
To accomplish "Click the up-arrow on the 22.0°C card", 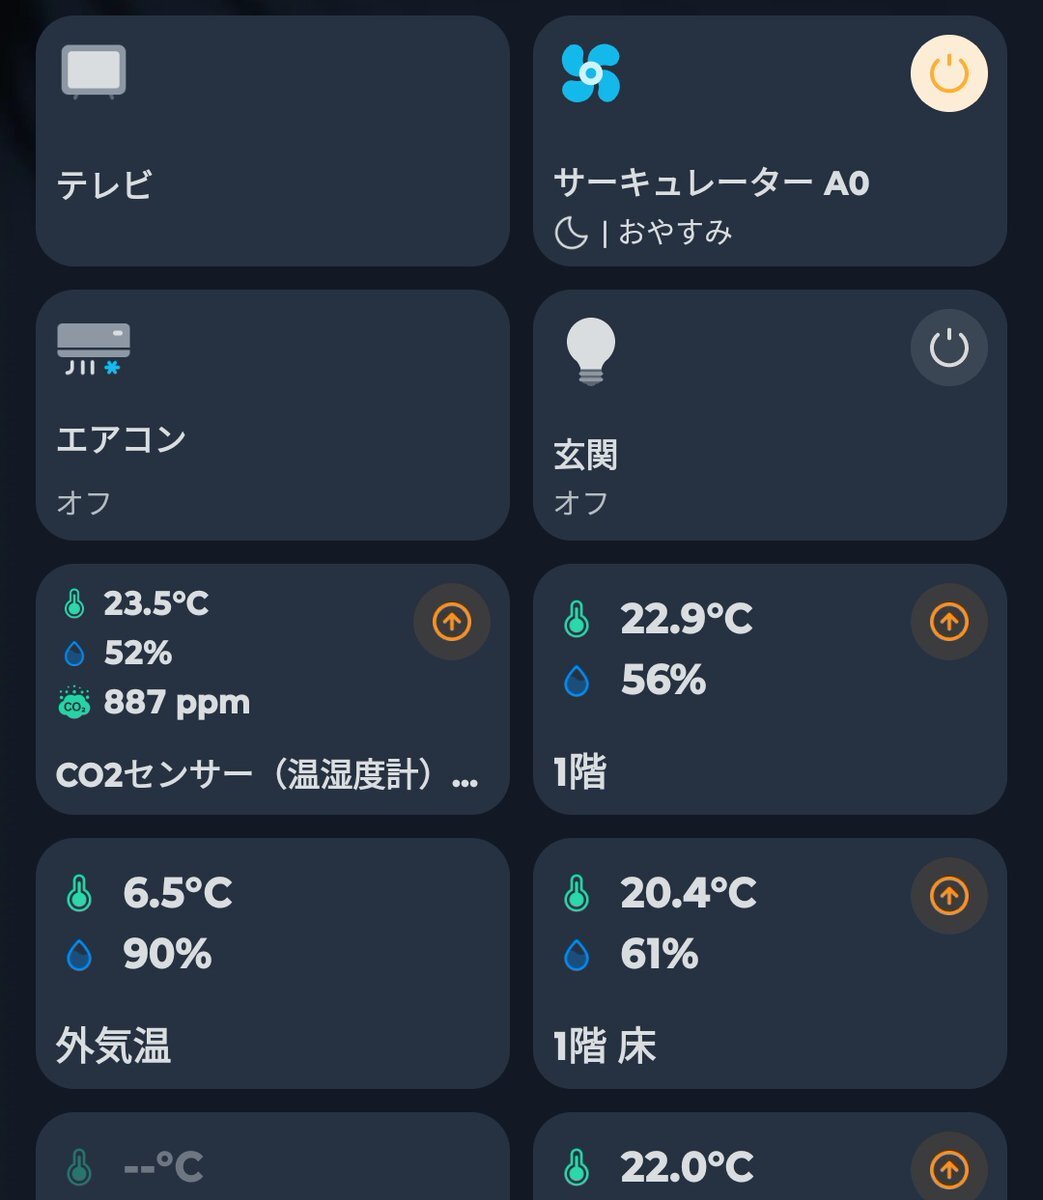I will click(949, 1168).
